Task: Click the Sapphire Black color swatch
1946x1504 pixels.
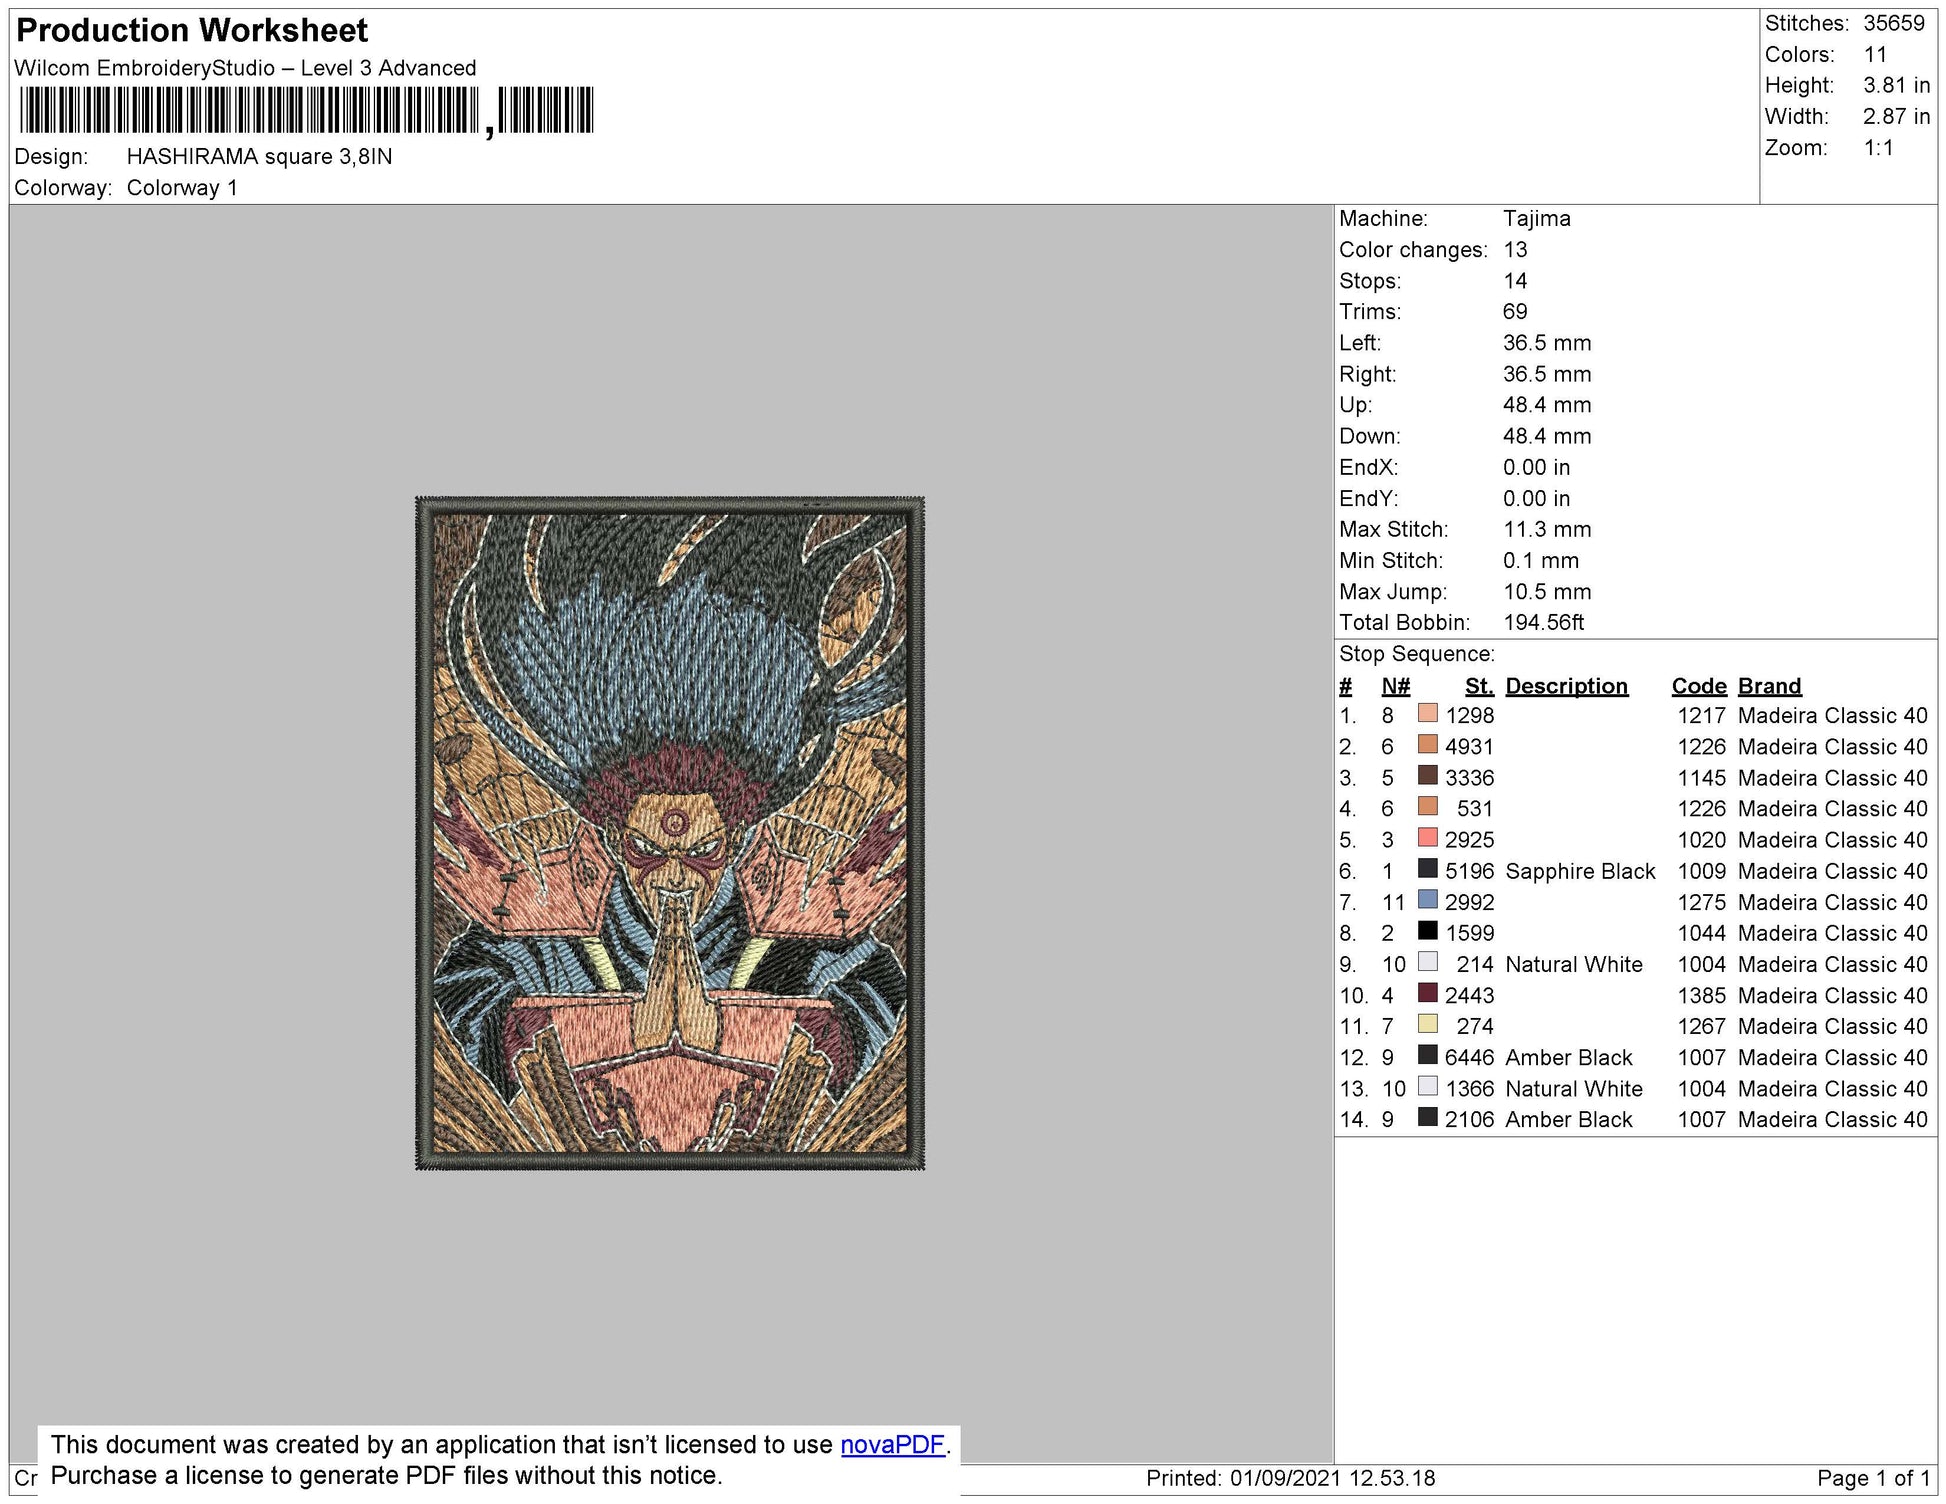Action: [1427, 869]
